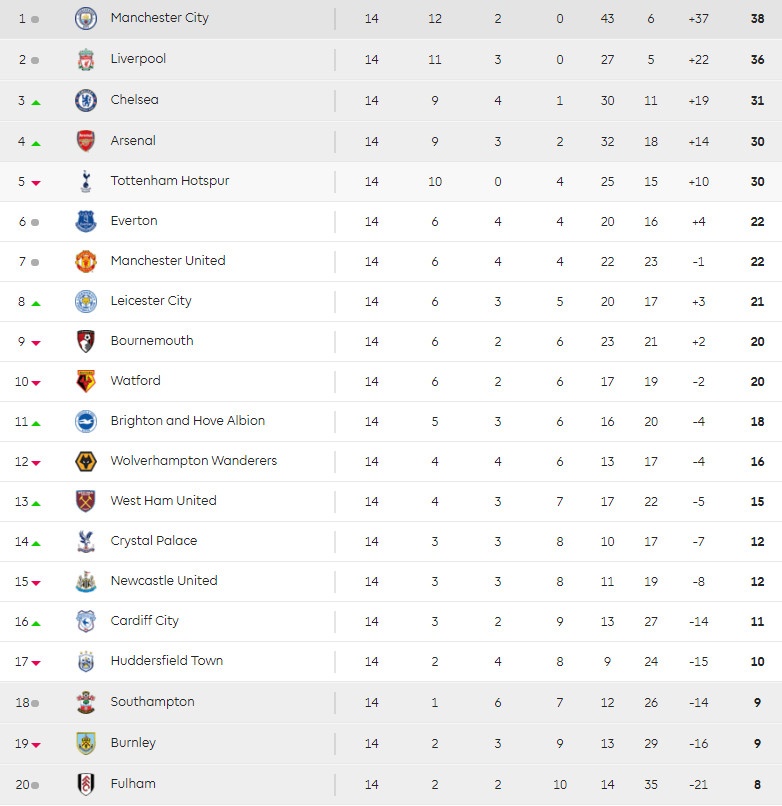Open the Manchester United team row
Screen dimensions: 782x806
[x=167, y=260]
